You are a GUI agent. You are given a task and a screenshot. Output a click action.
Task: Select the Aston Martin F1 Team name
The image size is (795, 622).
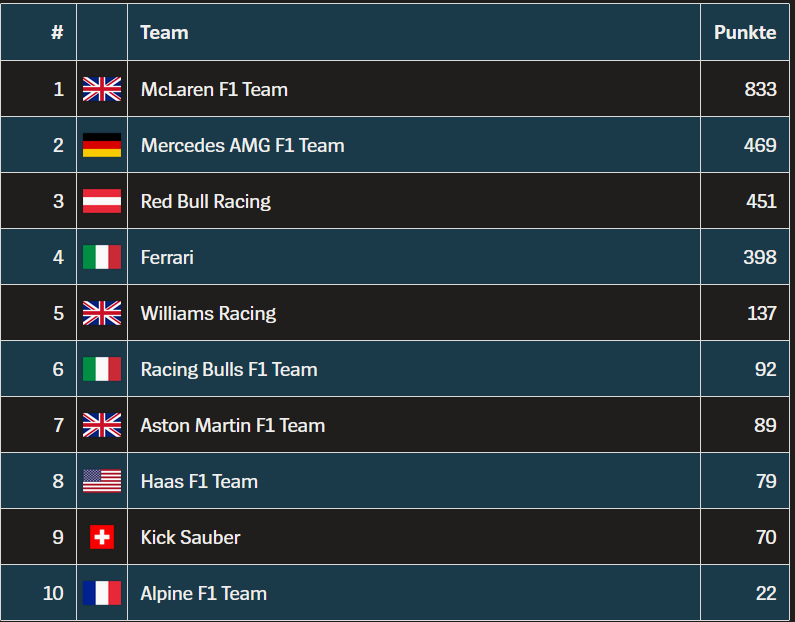232,425
